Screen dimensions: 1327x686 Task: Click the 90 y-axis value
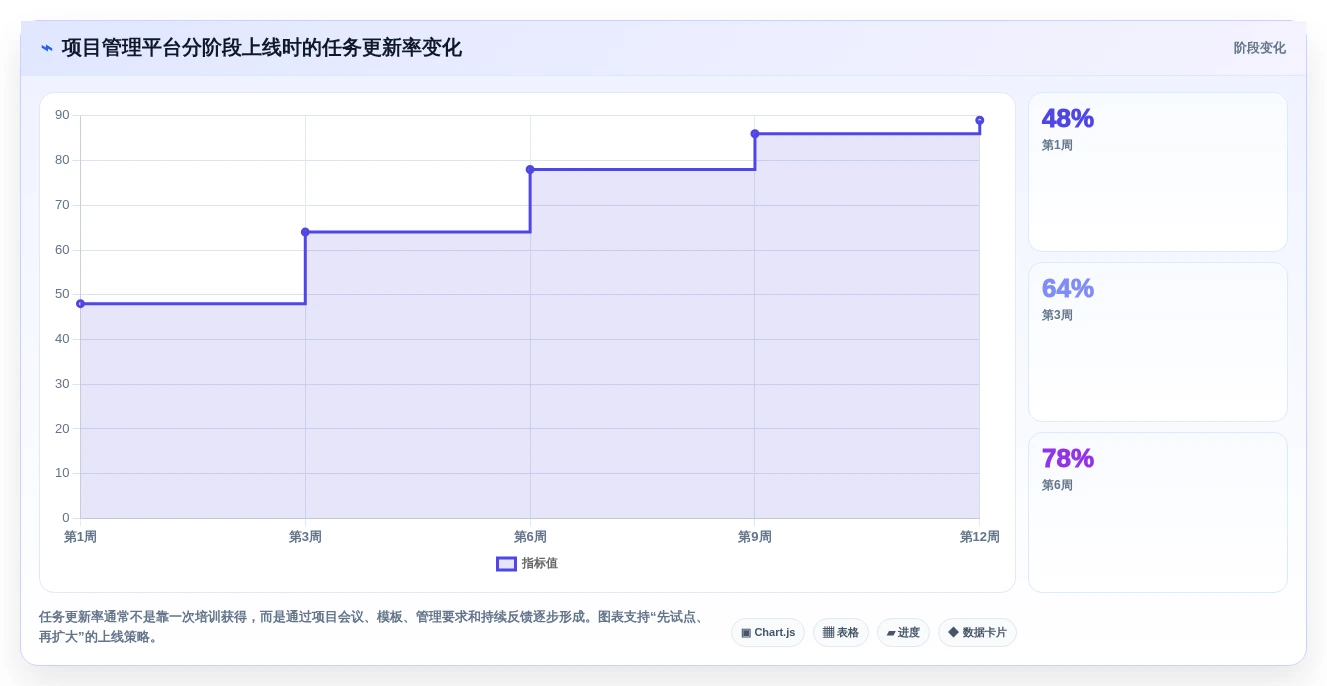click(x=62, y=115)
